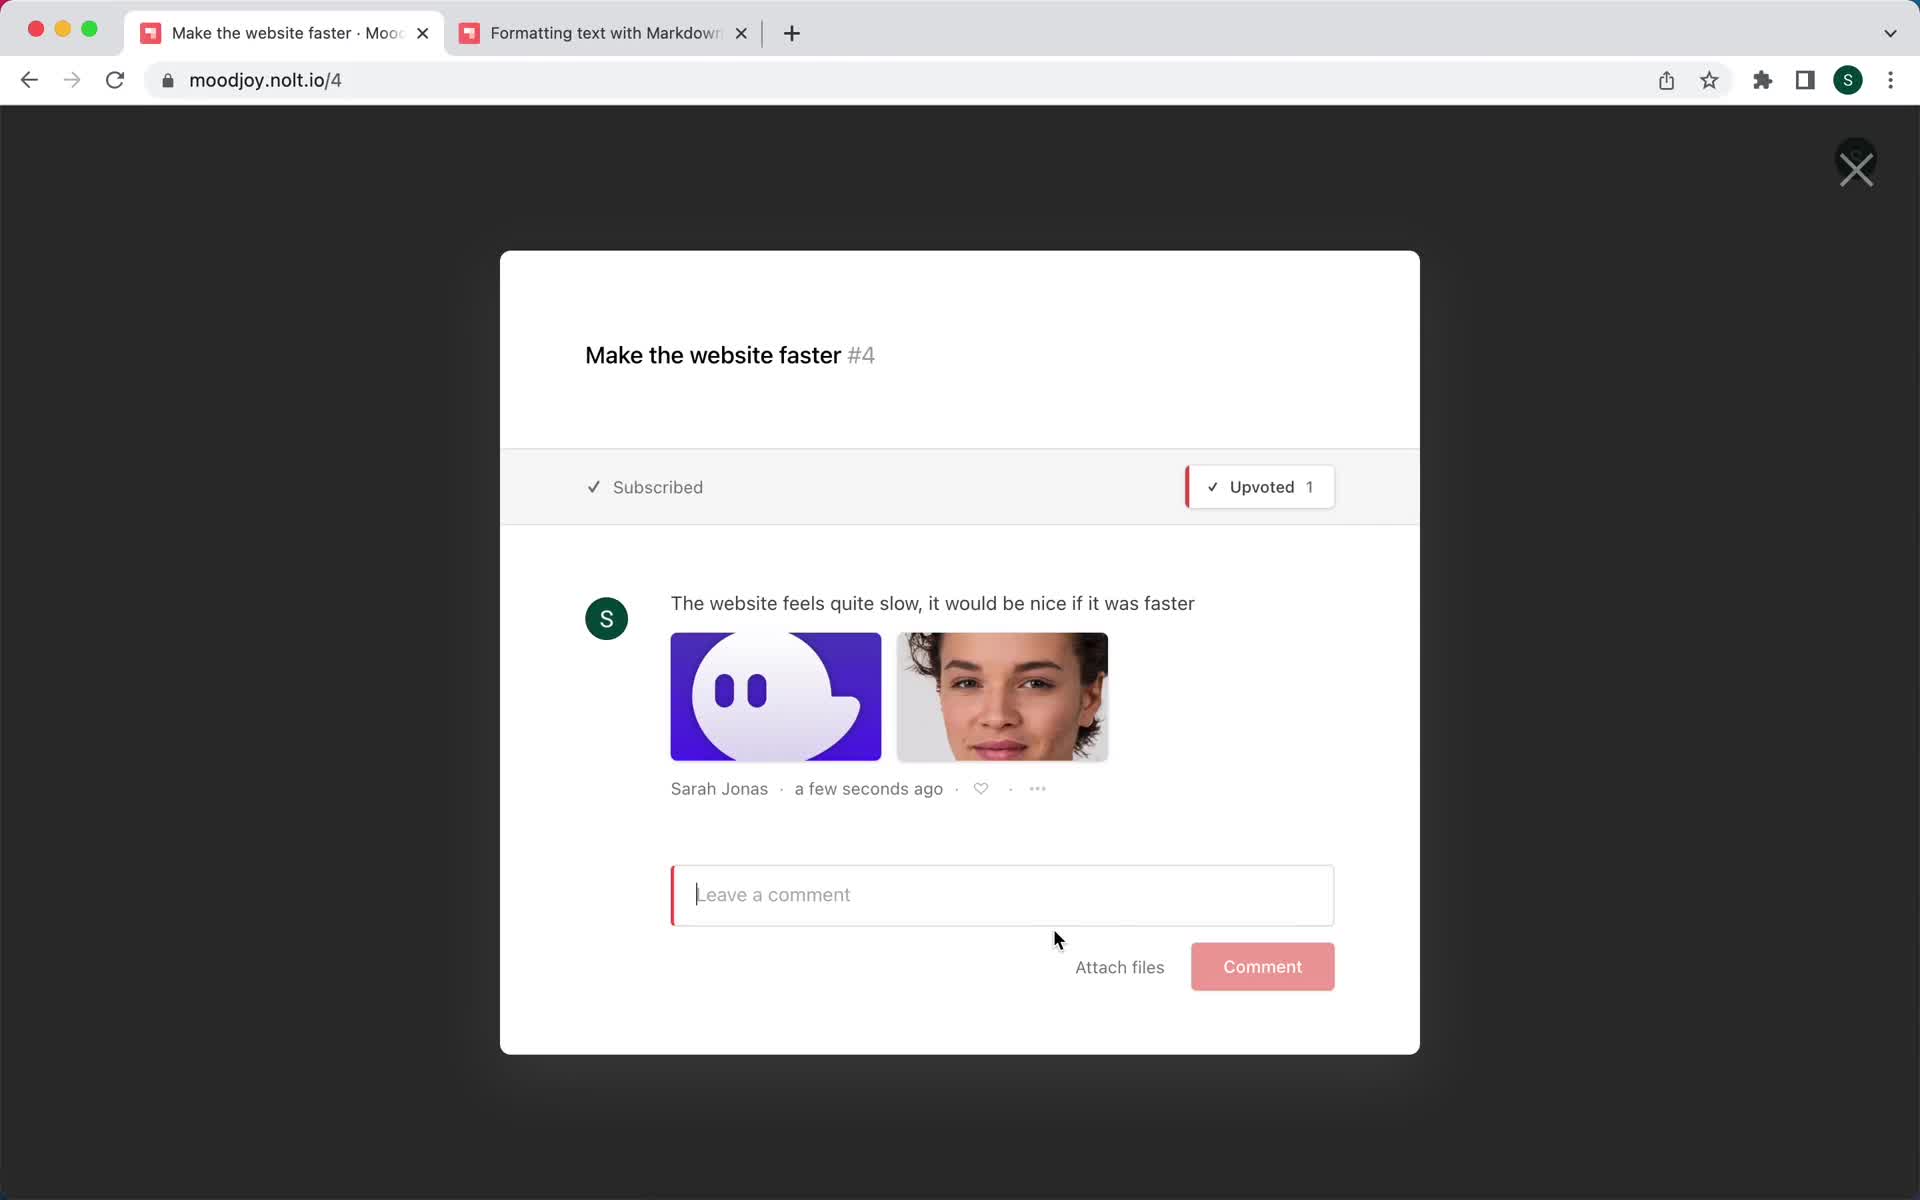Click the Attach files icon
The image size is (1920, 1200).
[1120, 966]
